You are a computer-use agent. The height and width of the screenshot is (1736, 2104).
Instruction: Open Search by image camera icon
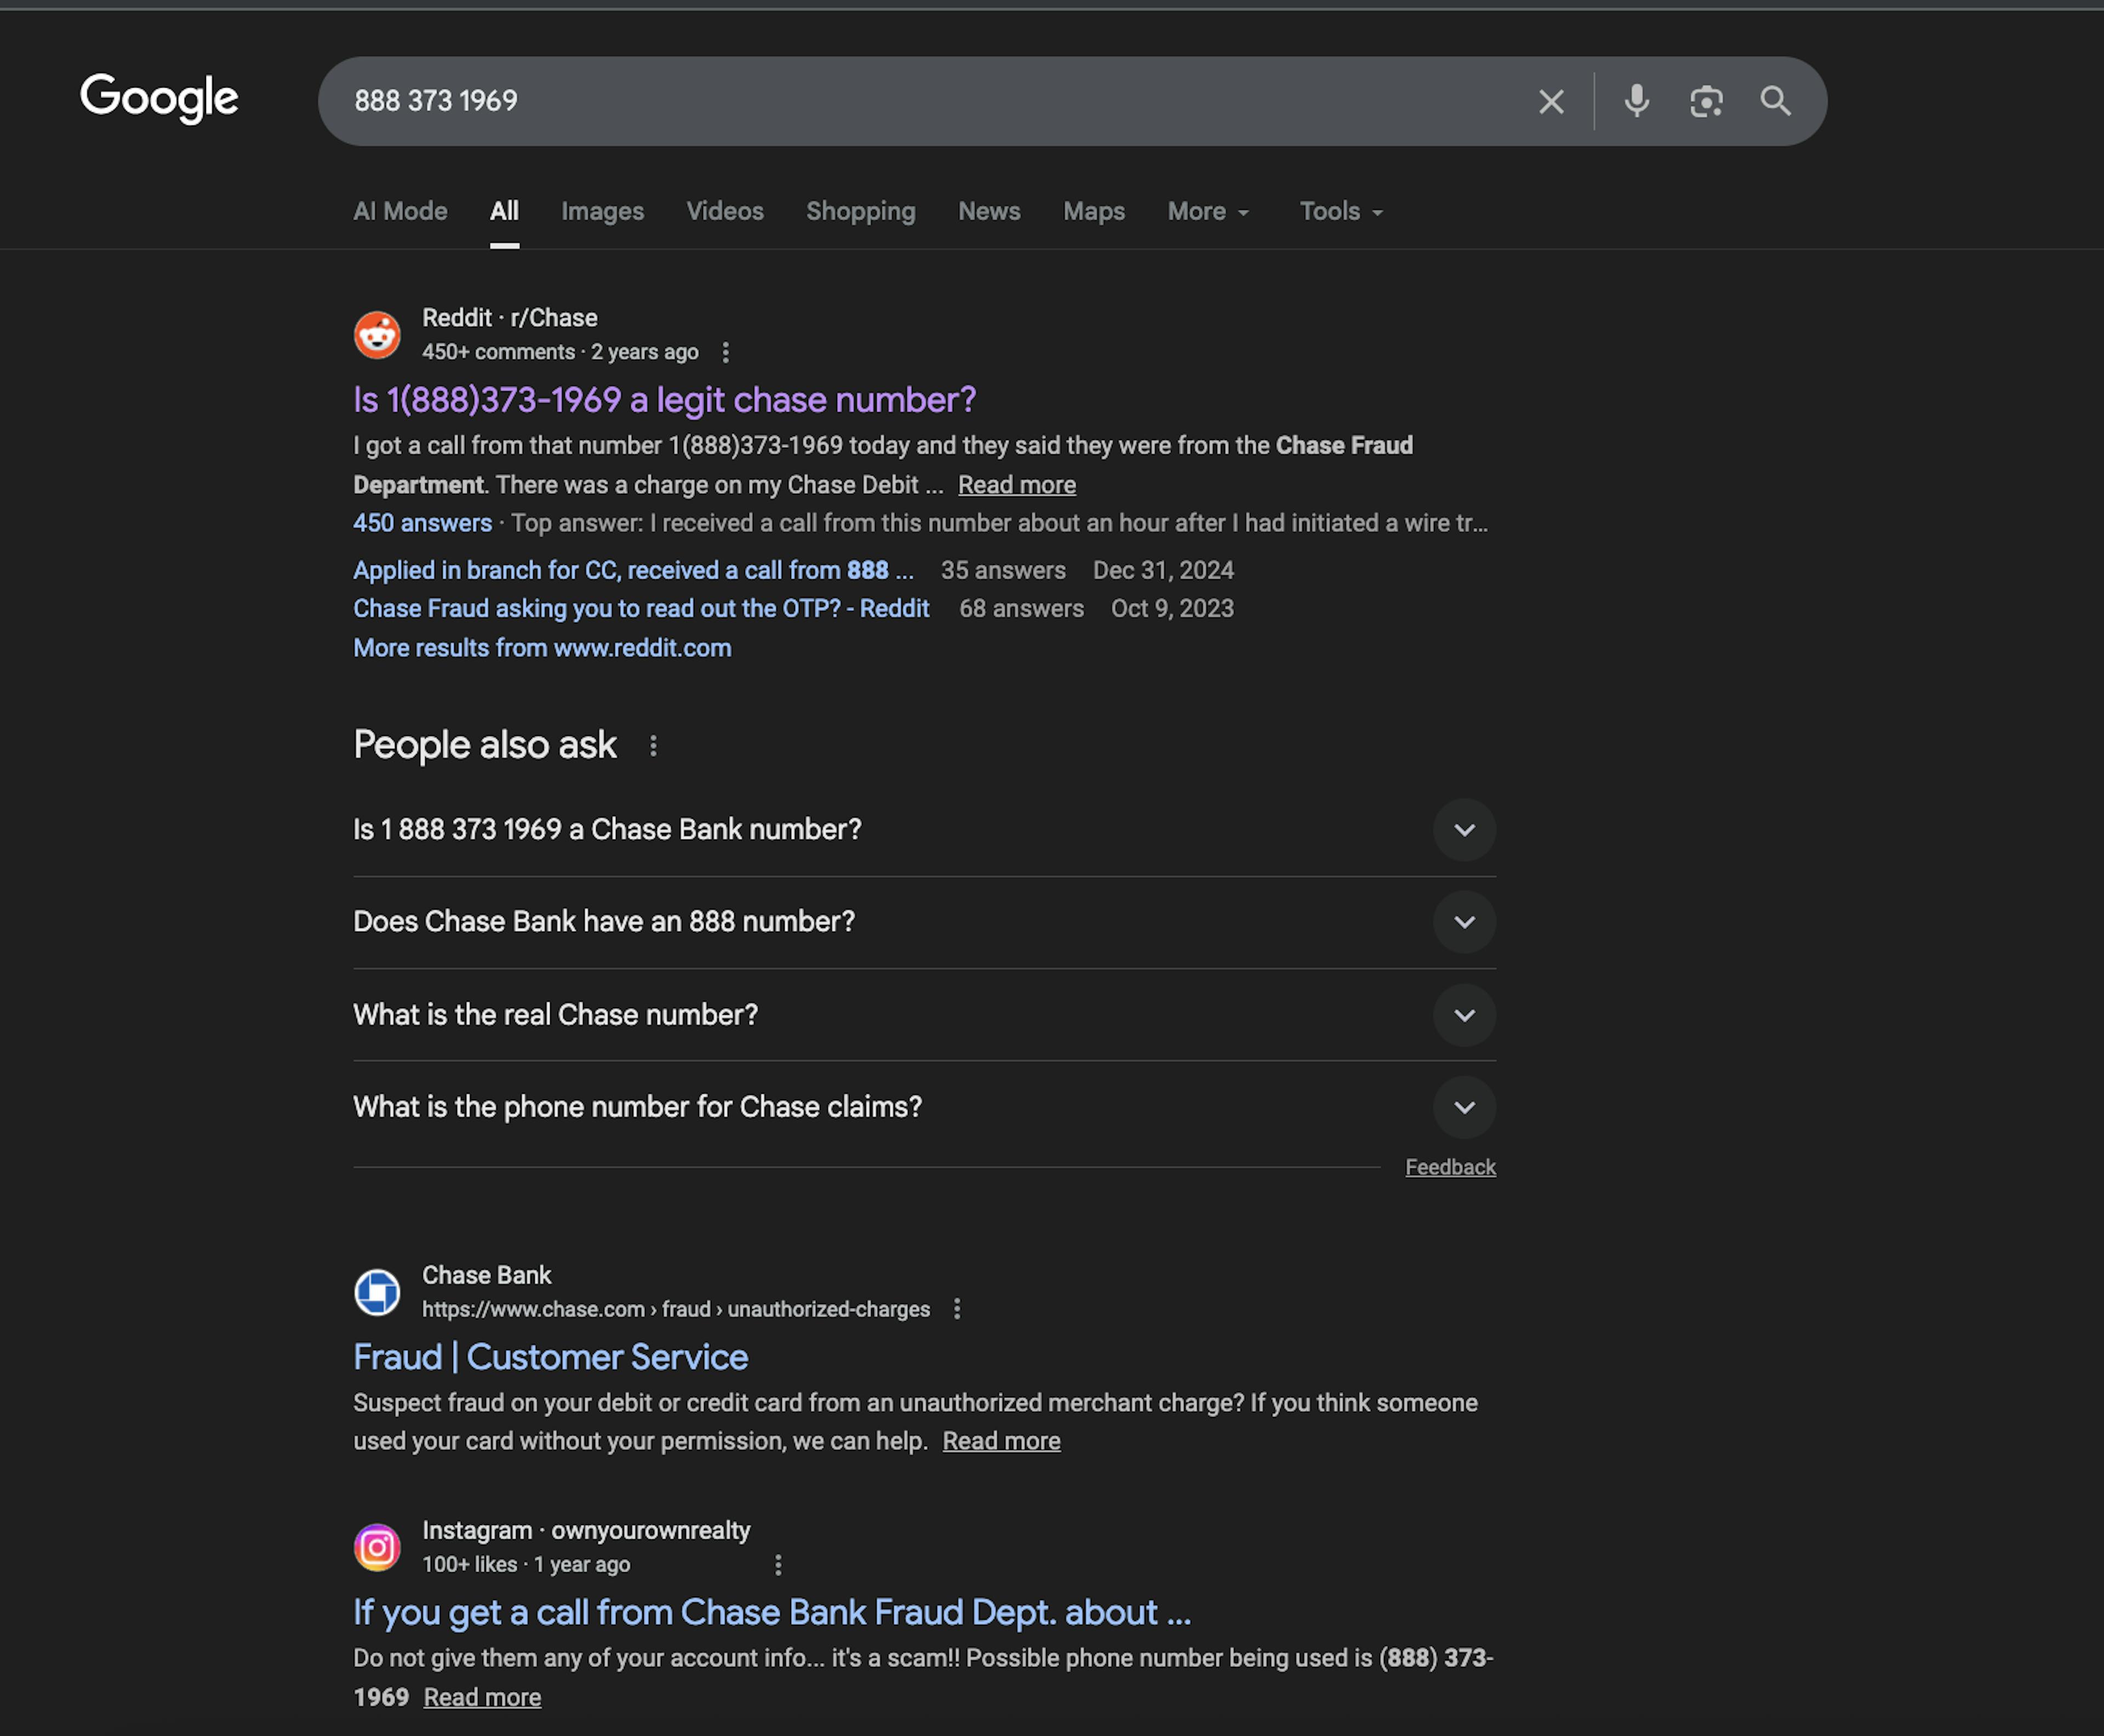pos(1706,101)
